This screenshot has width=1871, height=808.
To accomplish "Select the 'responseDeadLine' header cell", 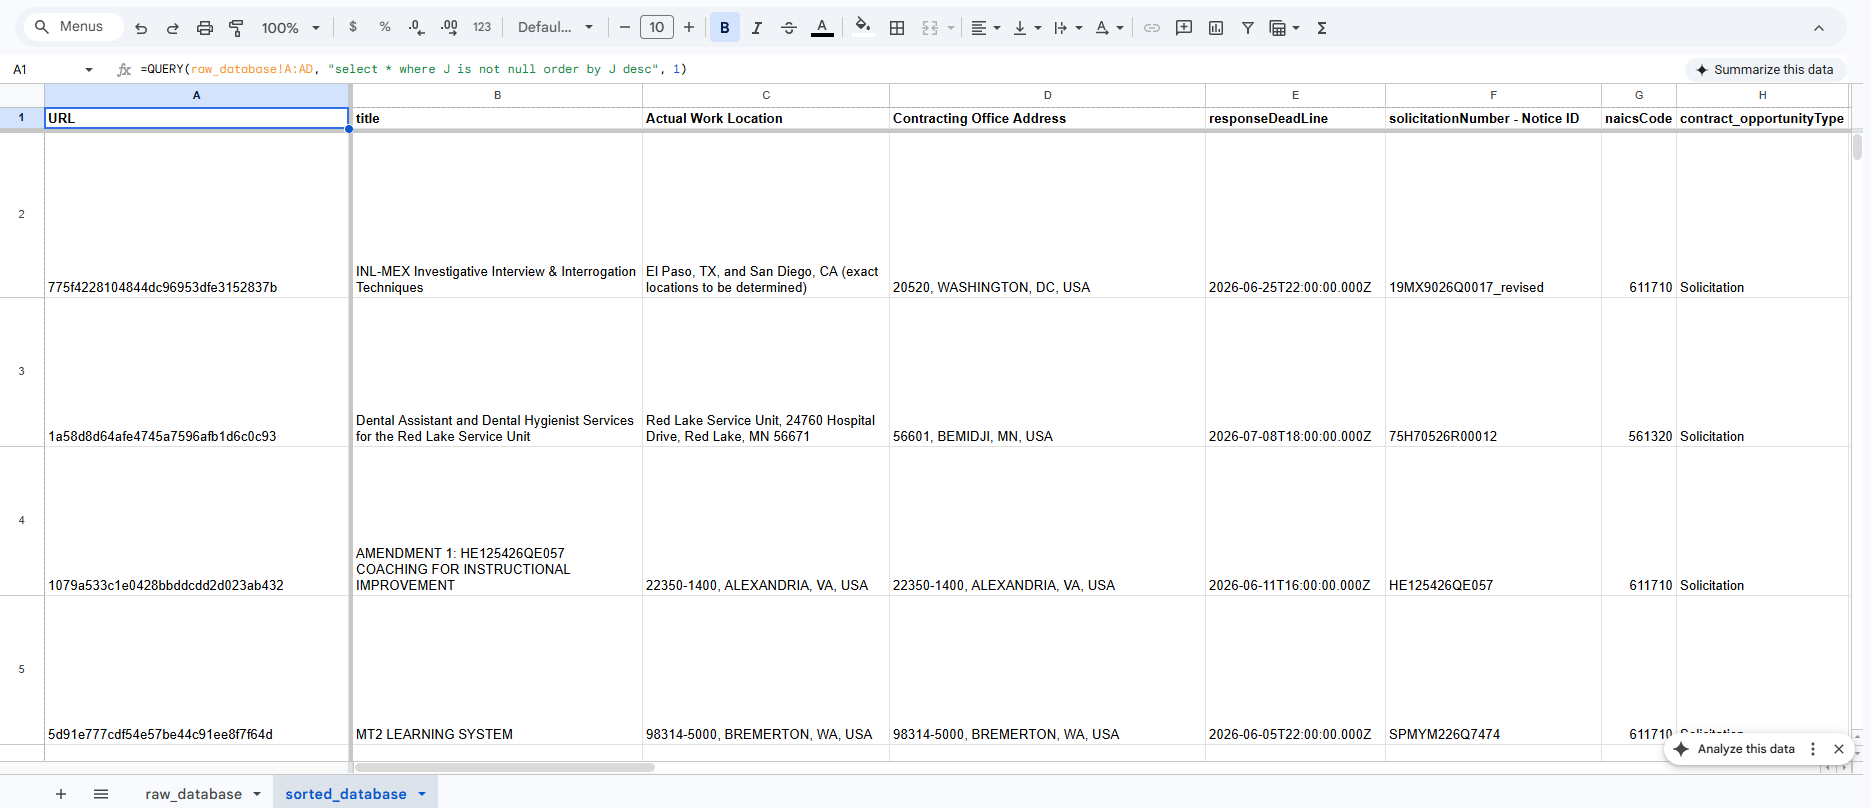I will [1295, 118].
